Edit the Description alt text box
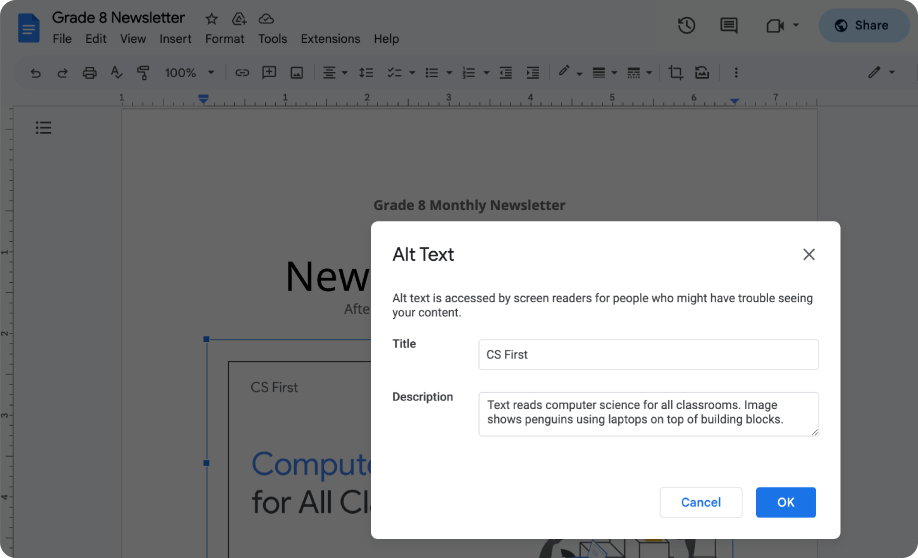918x558 pixels. (x=648, y=414)
